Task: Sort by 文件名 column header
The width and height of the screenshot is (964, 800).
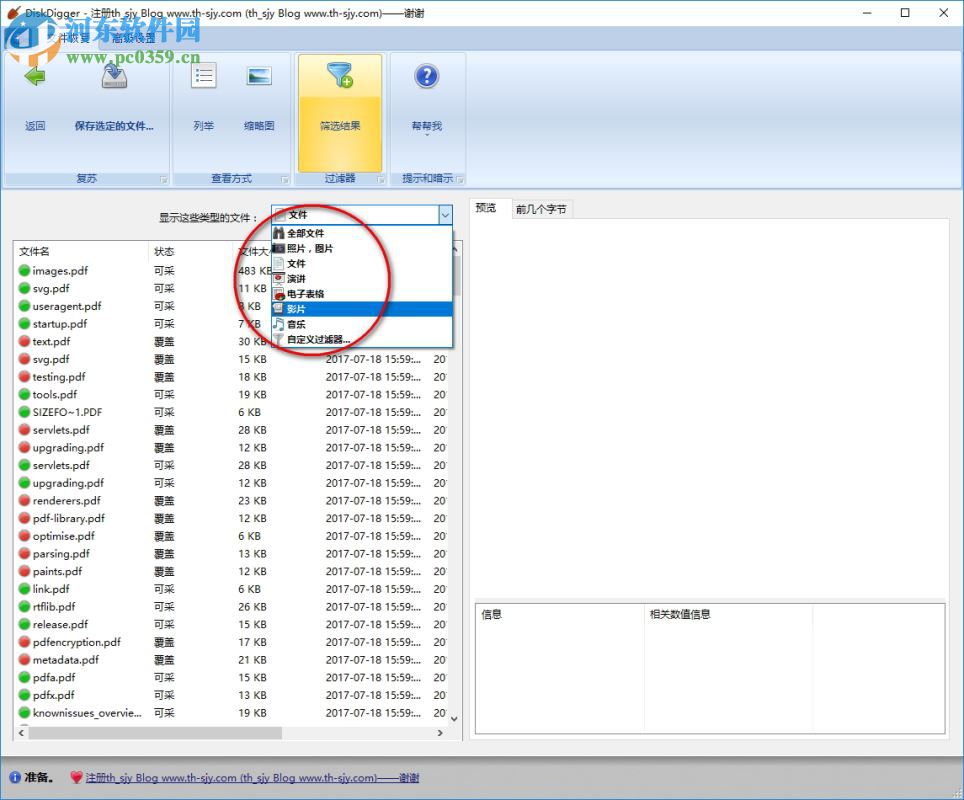Action: [81, 251]
